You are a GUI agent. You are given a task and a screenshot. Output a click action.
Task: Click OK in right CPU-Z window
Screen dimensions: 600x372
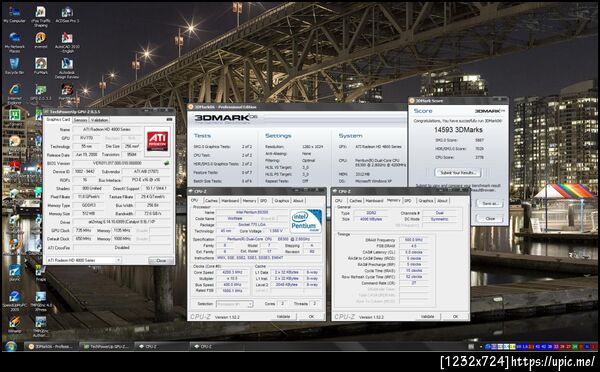click(455, 317)
